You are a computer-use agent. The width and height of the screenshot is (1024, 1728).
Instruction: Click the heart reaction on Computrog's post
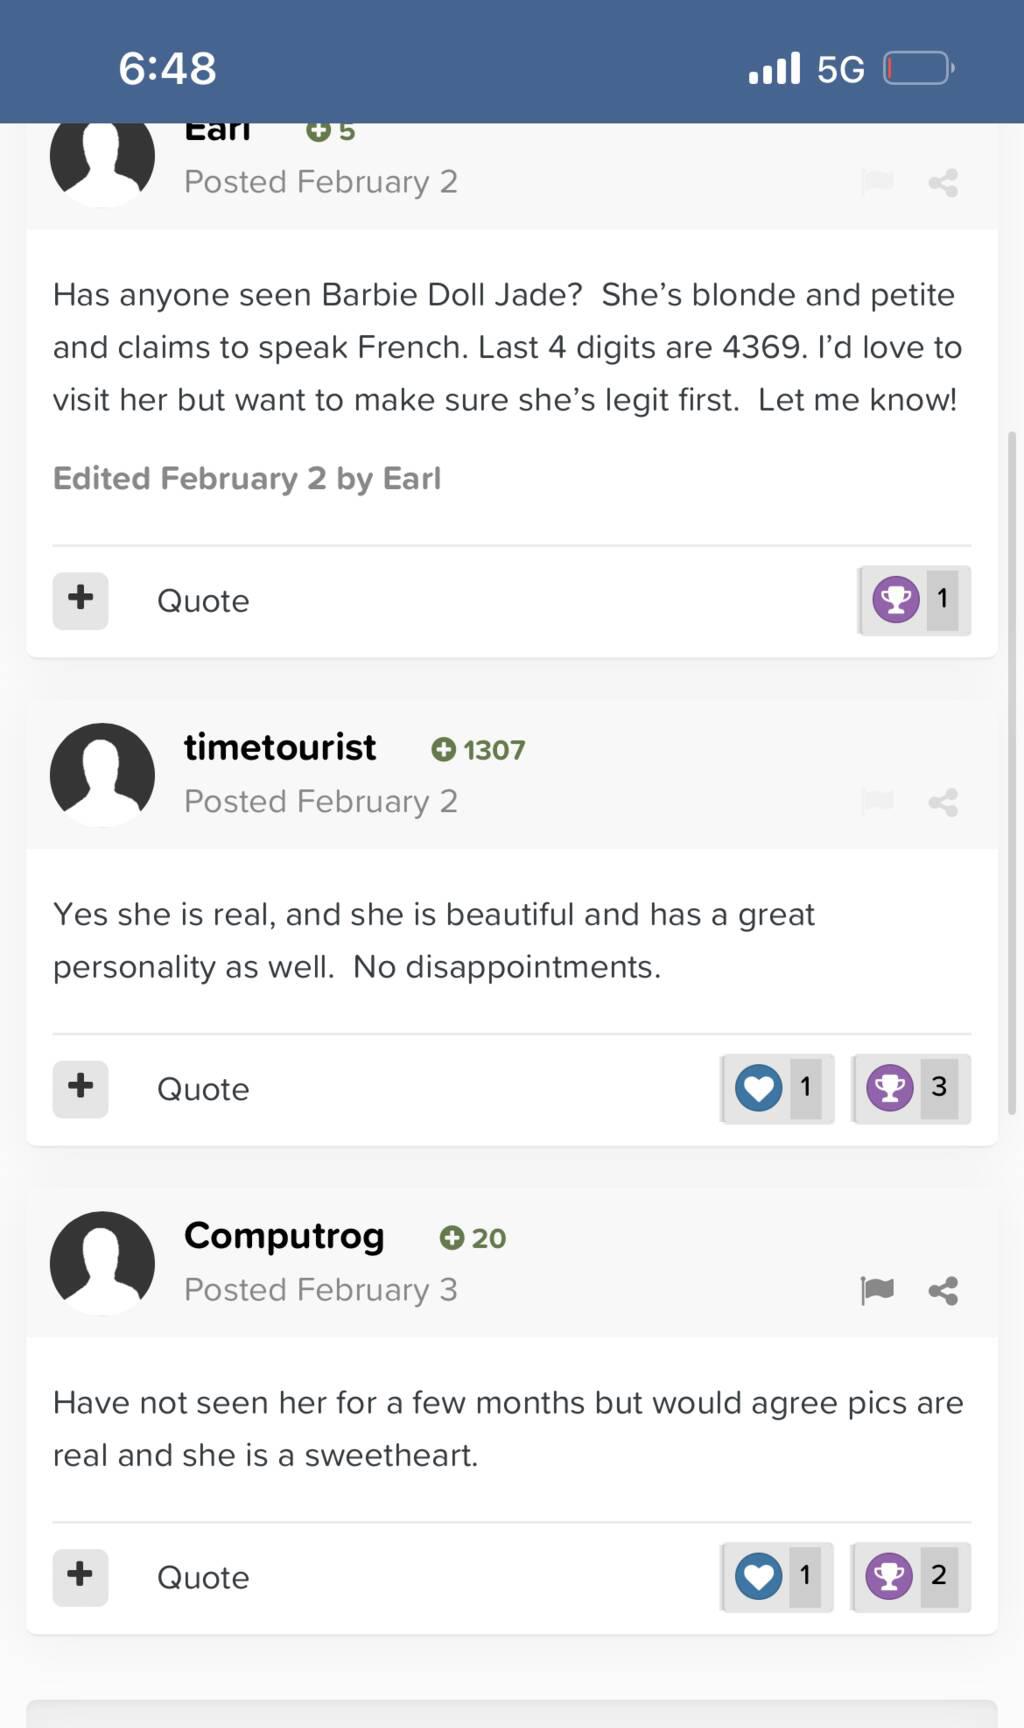coord(759,1577)
